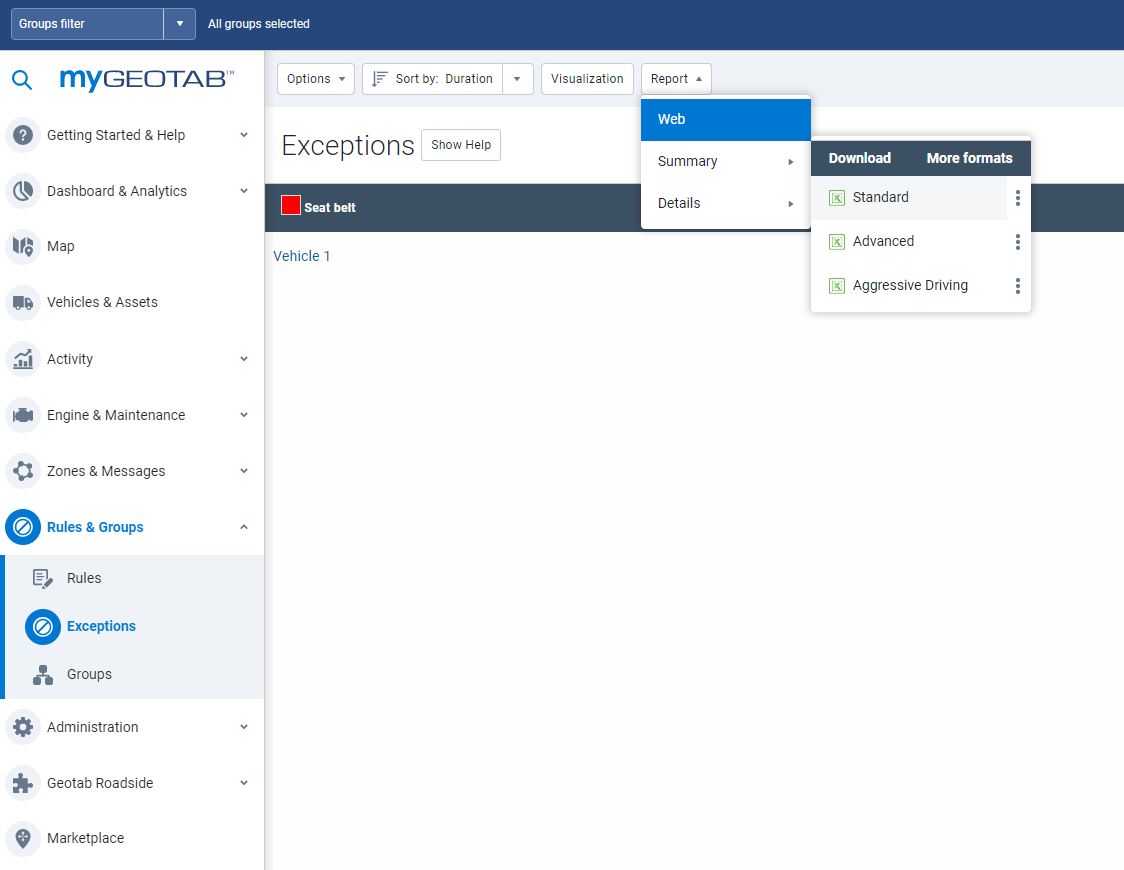
Task: Open the Map icon in sidebar
Action: (x=23, y=247)
